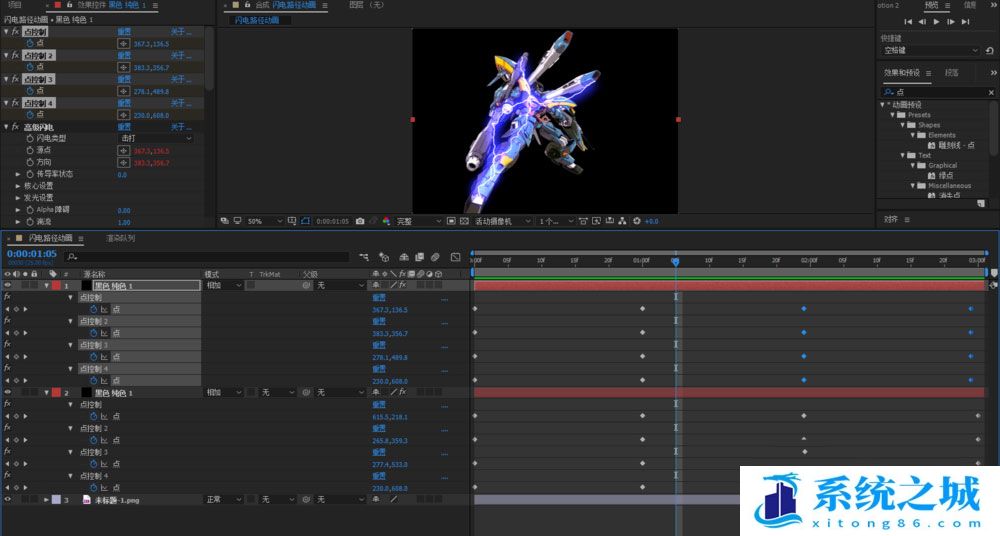Switch to the 段落 panel tab
The width and height of the screenshot is (1000, 536).
pos(952,73)
